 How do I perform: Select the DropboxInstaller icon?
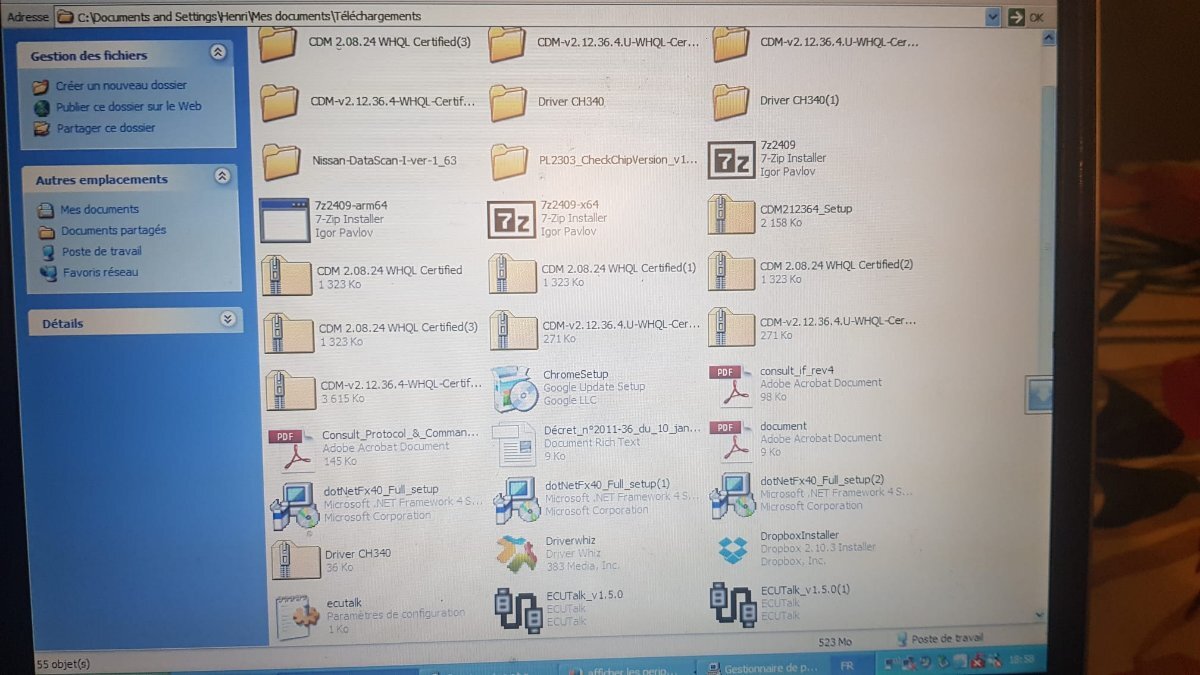733,549
